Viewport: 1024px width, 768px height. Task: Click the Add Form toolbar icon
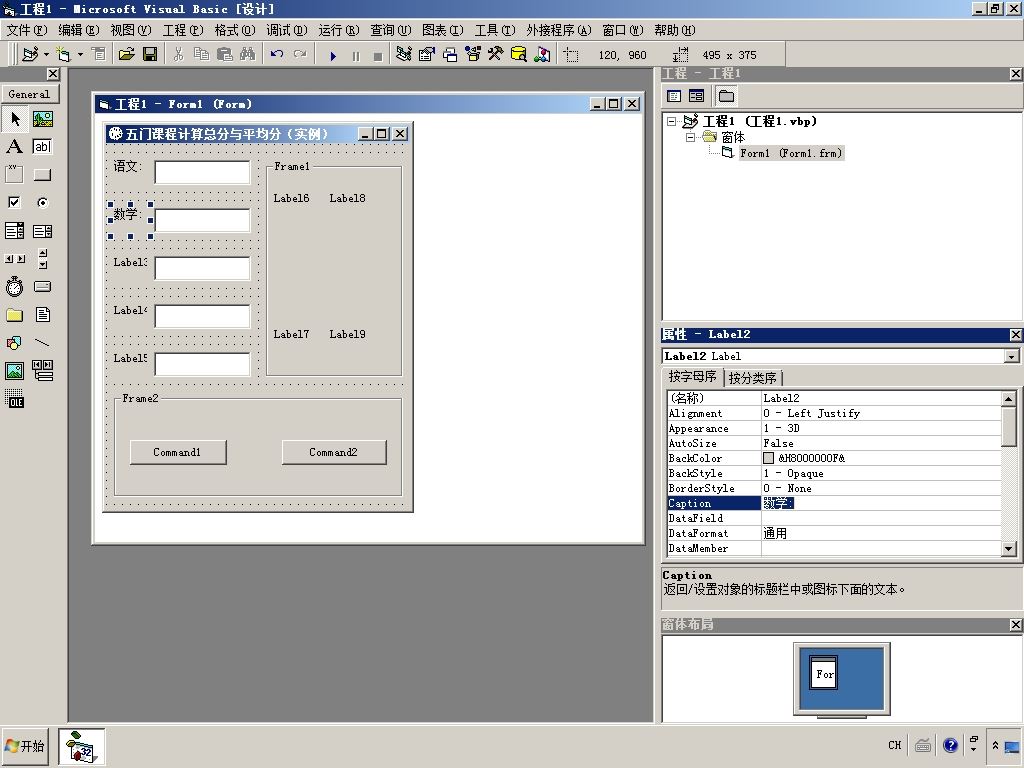[64, 54]
